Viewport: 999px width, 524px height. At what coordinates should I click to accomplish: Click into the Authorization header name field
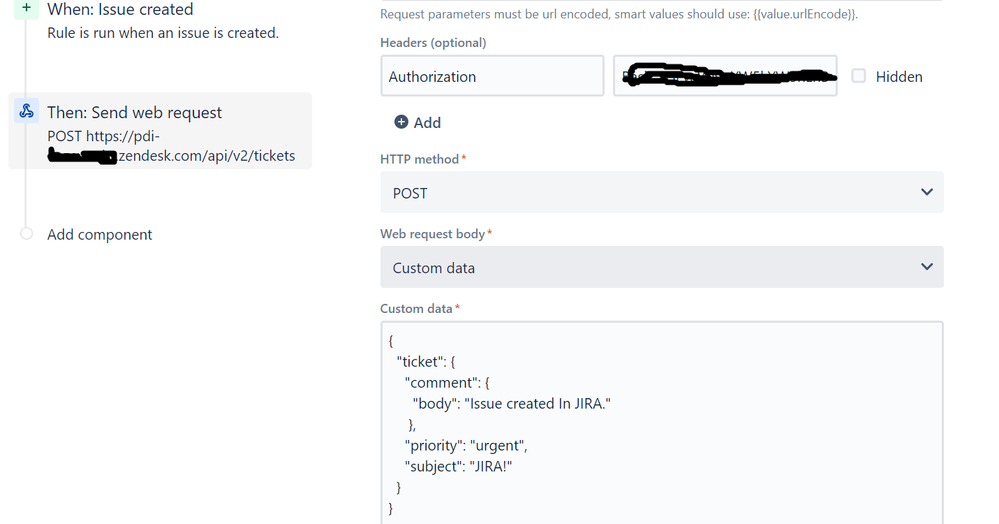click(x=492, y=76)
